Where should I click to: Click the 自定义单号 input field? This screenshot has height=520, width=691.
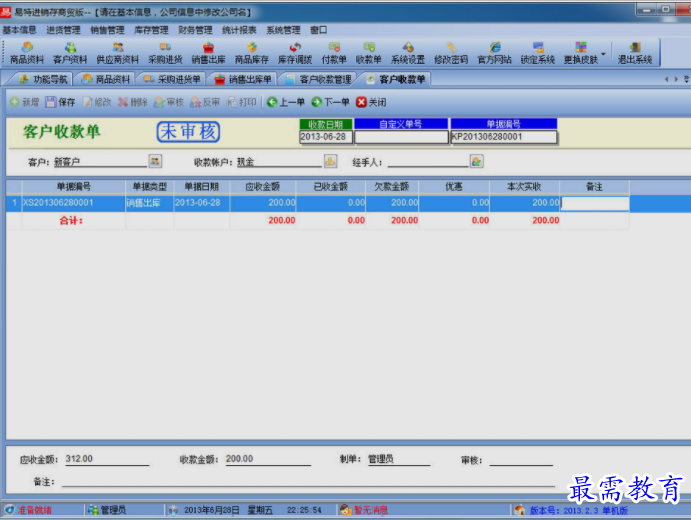pyautogui.click(x=401, y=137)
